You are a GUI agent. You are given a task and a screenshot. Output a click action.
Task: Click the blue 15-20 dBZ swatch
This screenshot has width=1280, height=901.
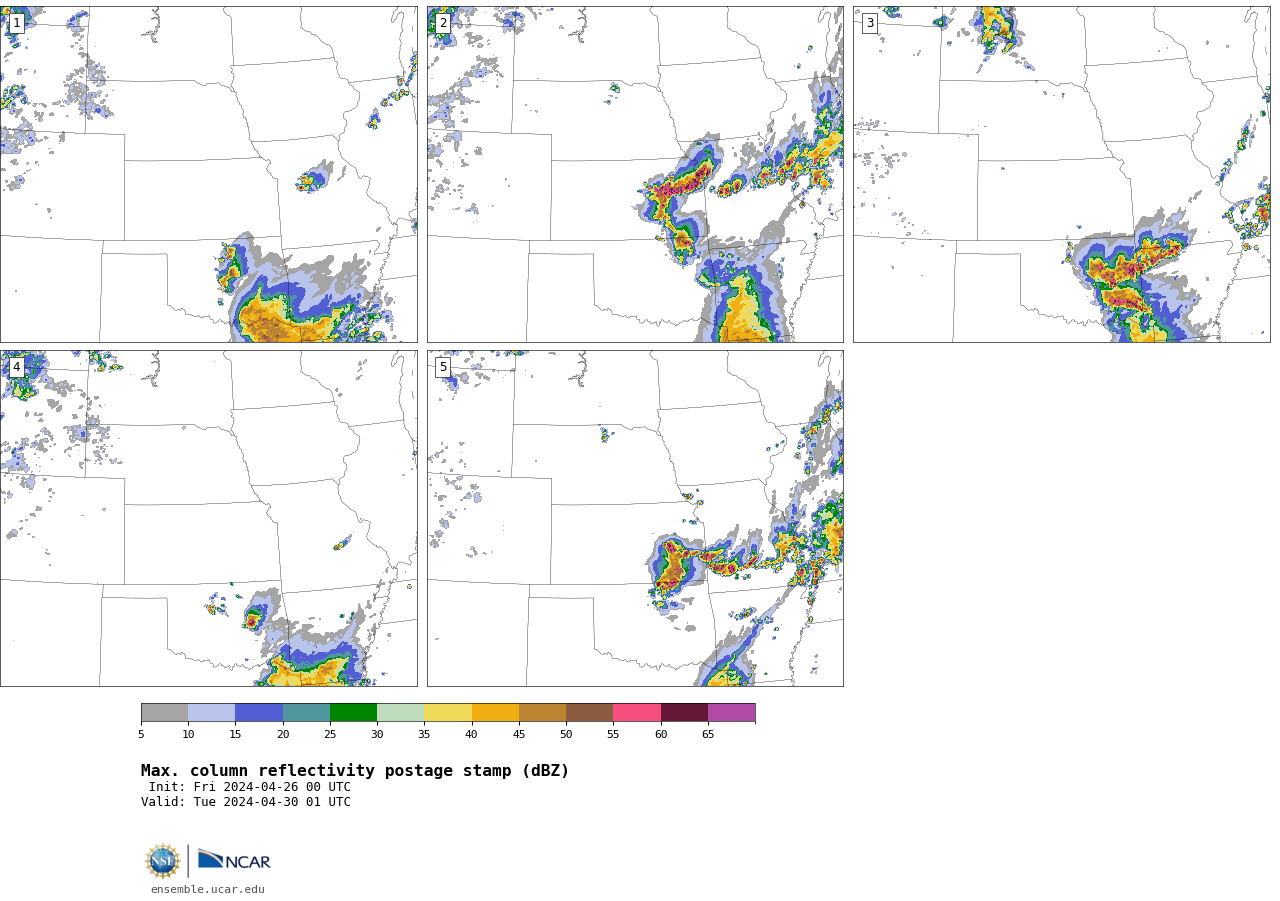click(x=259, y=713)
